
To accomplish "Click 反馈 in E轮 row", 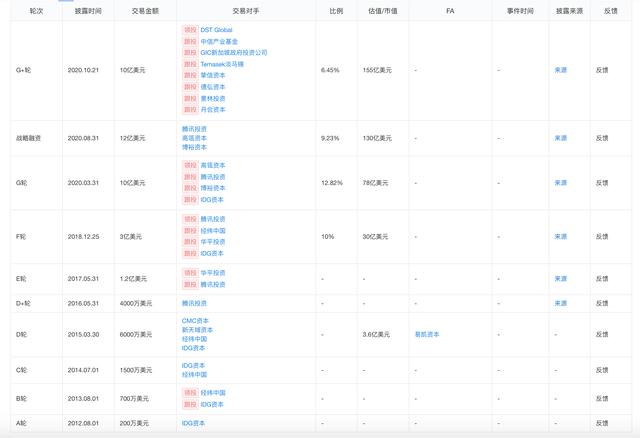I will 602,278.
